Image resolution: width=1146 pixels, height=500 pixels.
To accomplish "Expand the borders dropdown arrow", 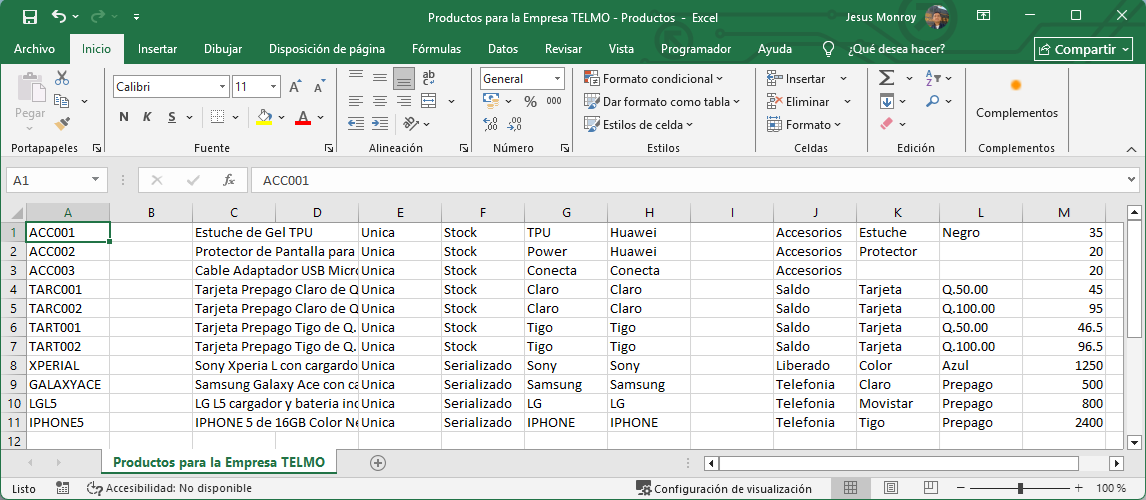I will coord(235,117).
